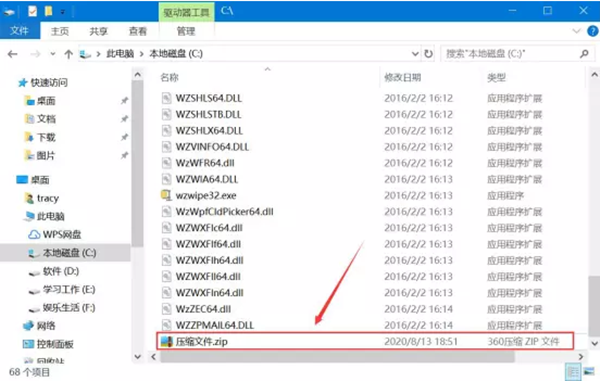Select the file WzWFR64.dll

(x=205, y=163)
